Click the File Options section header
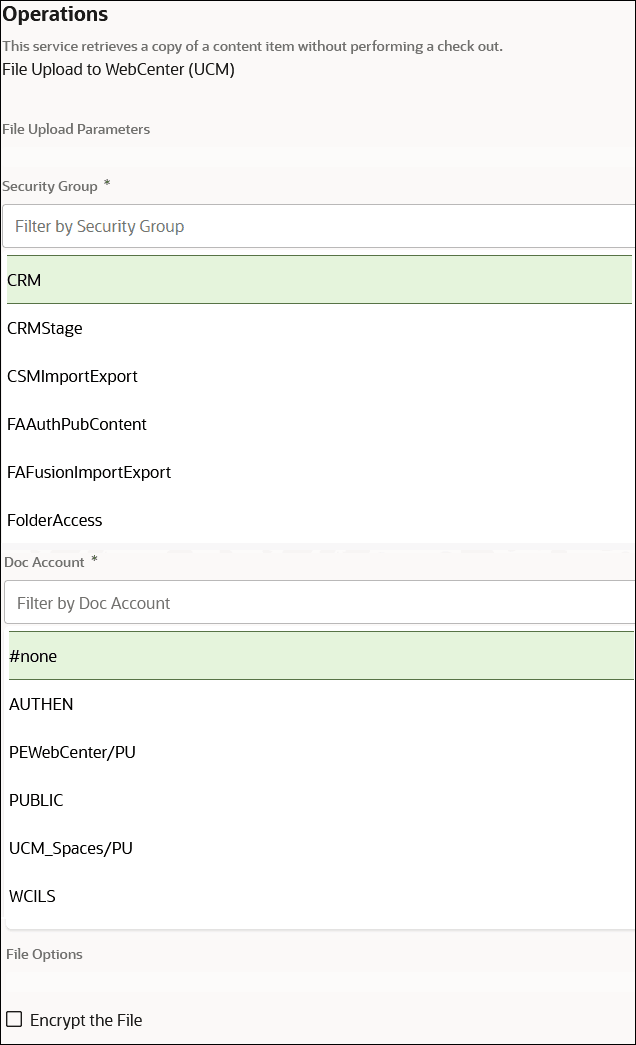 [x=44, y=954]
